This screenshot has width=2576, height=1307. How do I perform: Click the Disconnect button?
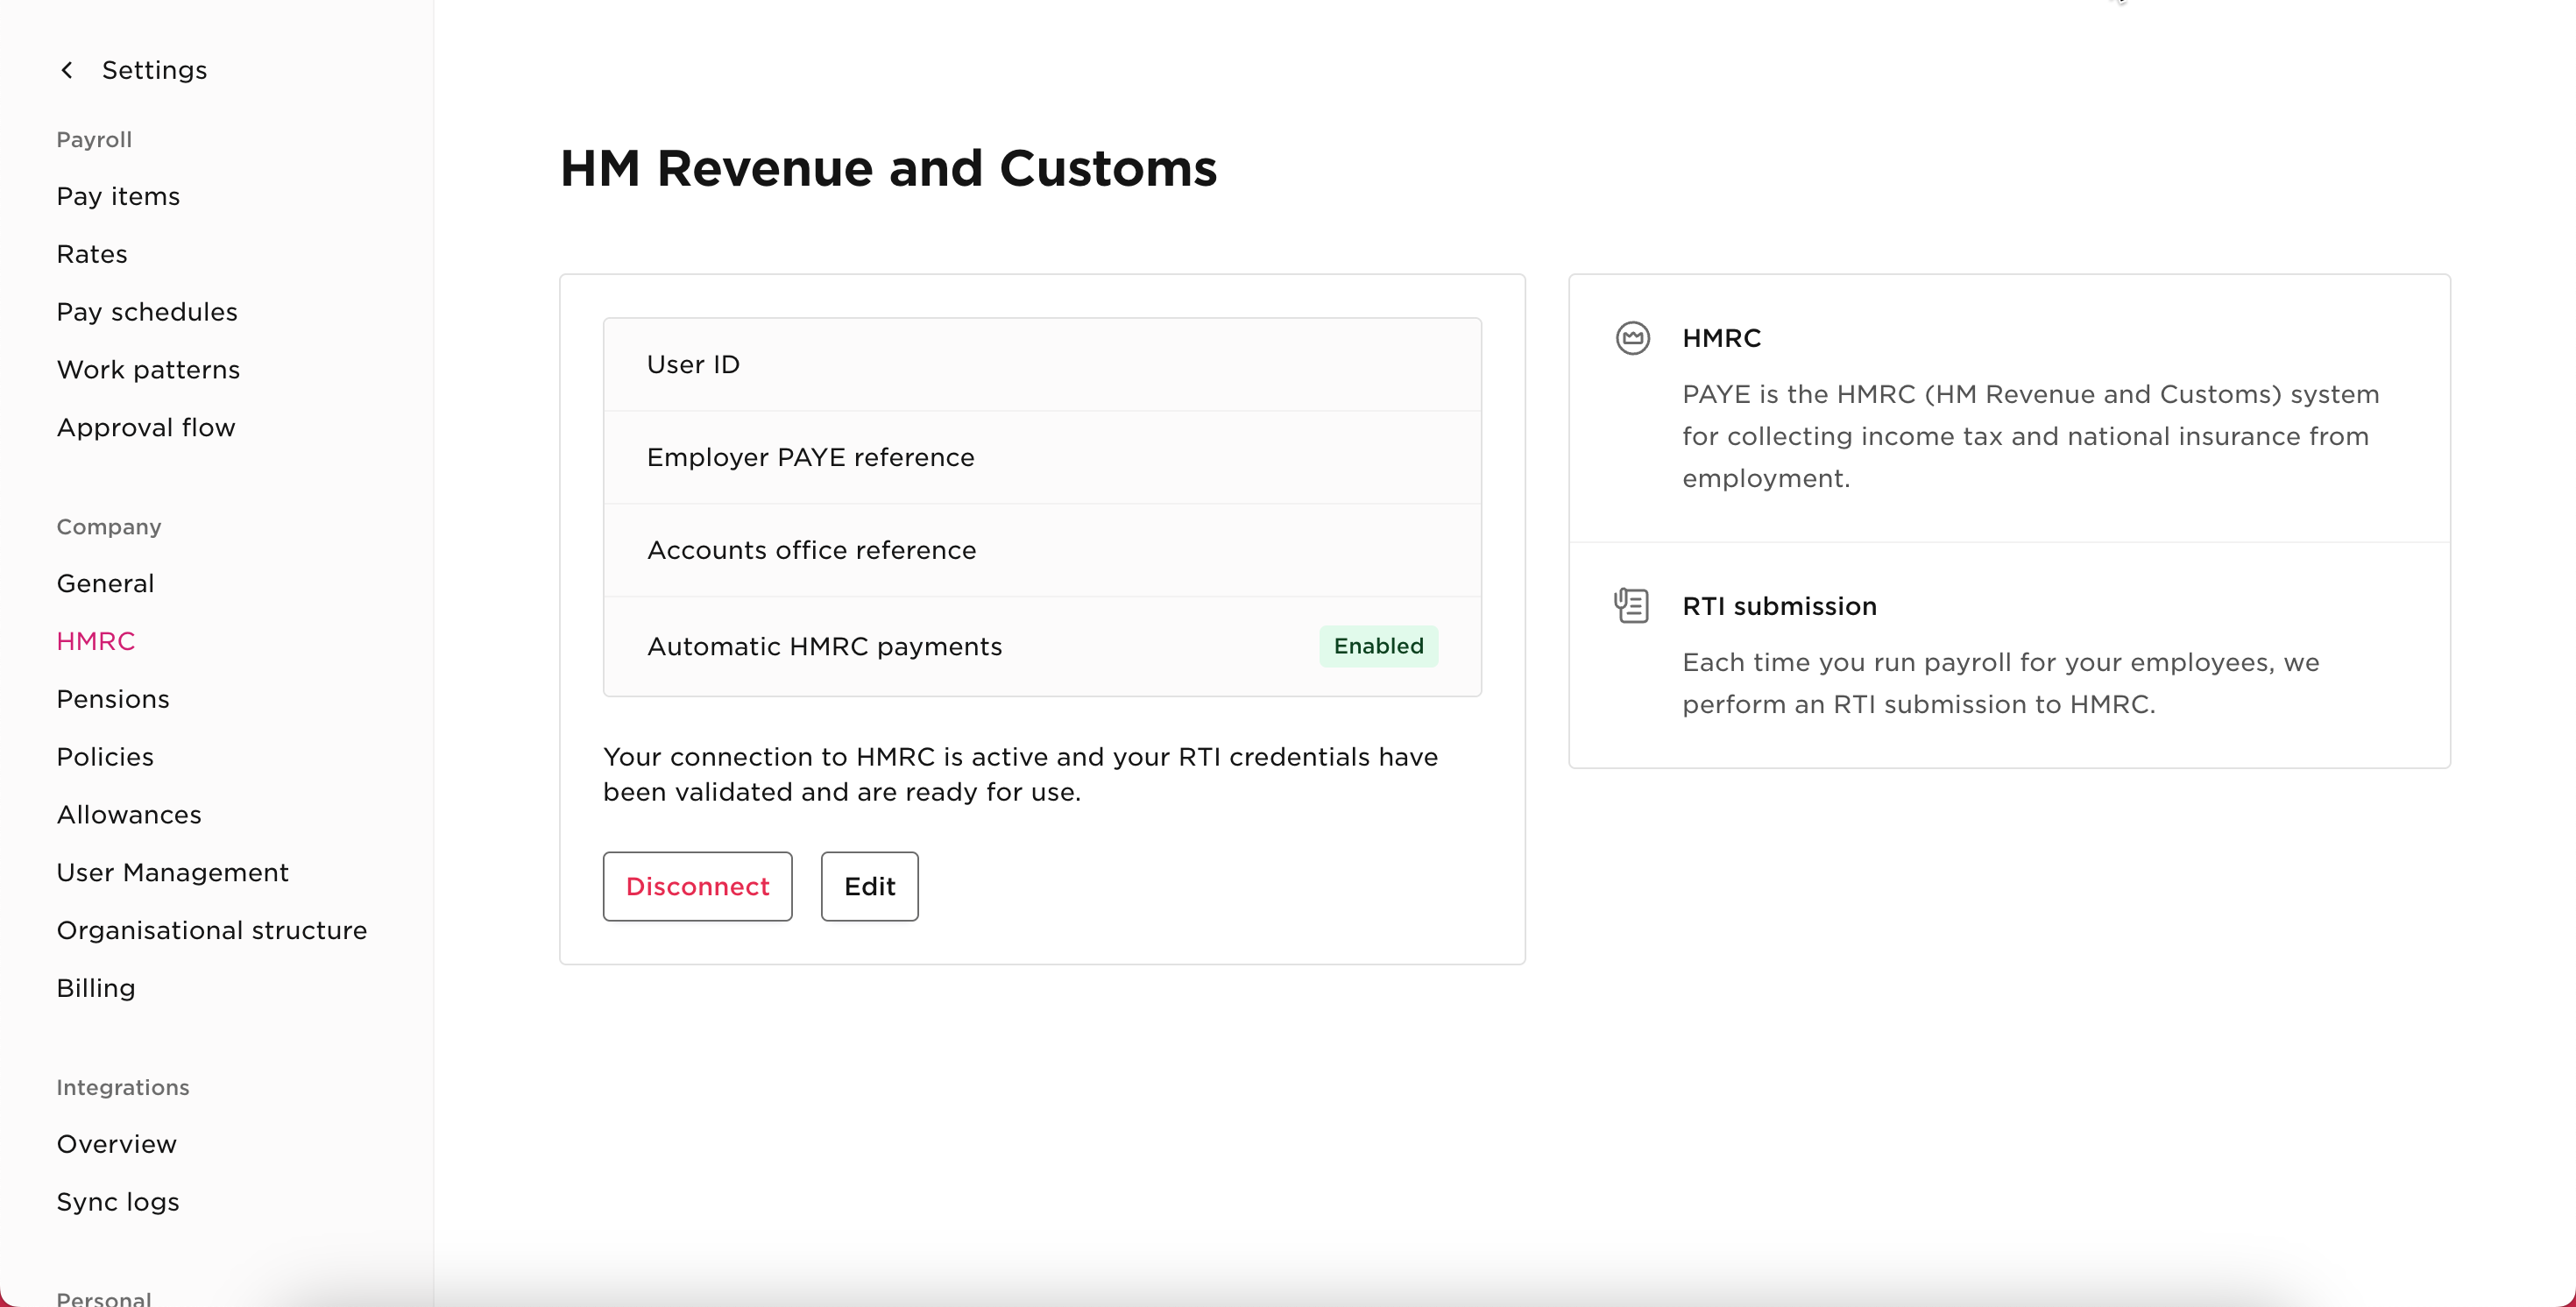pos(697,886)
